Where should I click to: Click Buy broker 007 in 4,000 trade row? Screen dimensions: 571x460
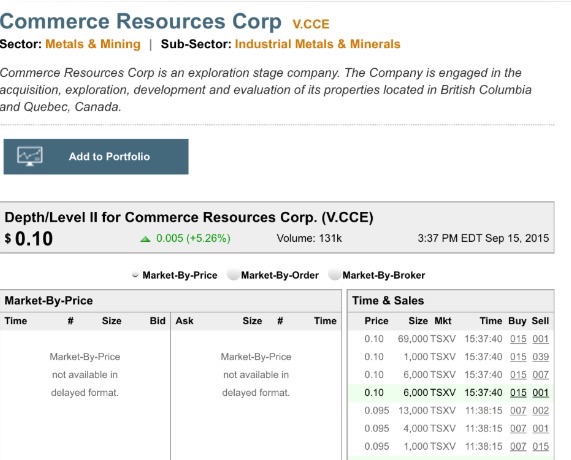coord(518,429)
